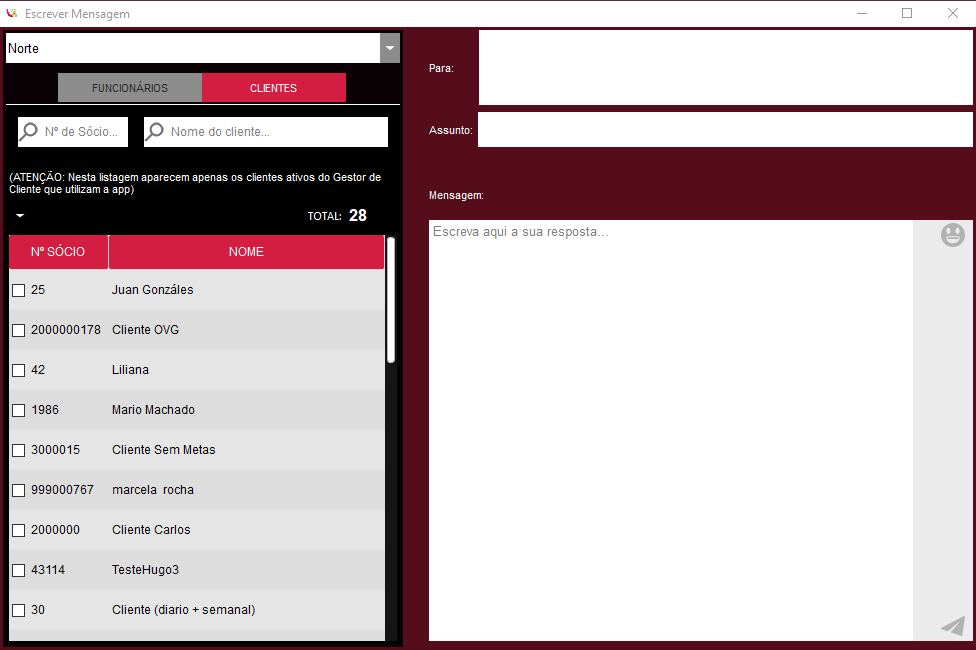Click member number 3000015

pos(55,450)
